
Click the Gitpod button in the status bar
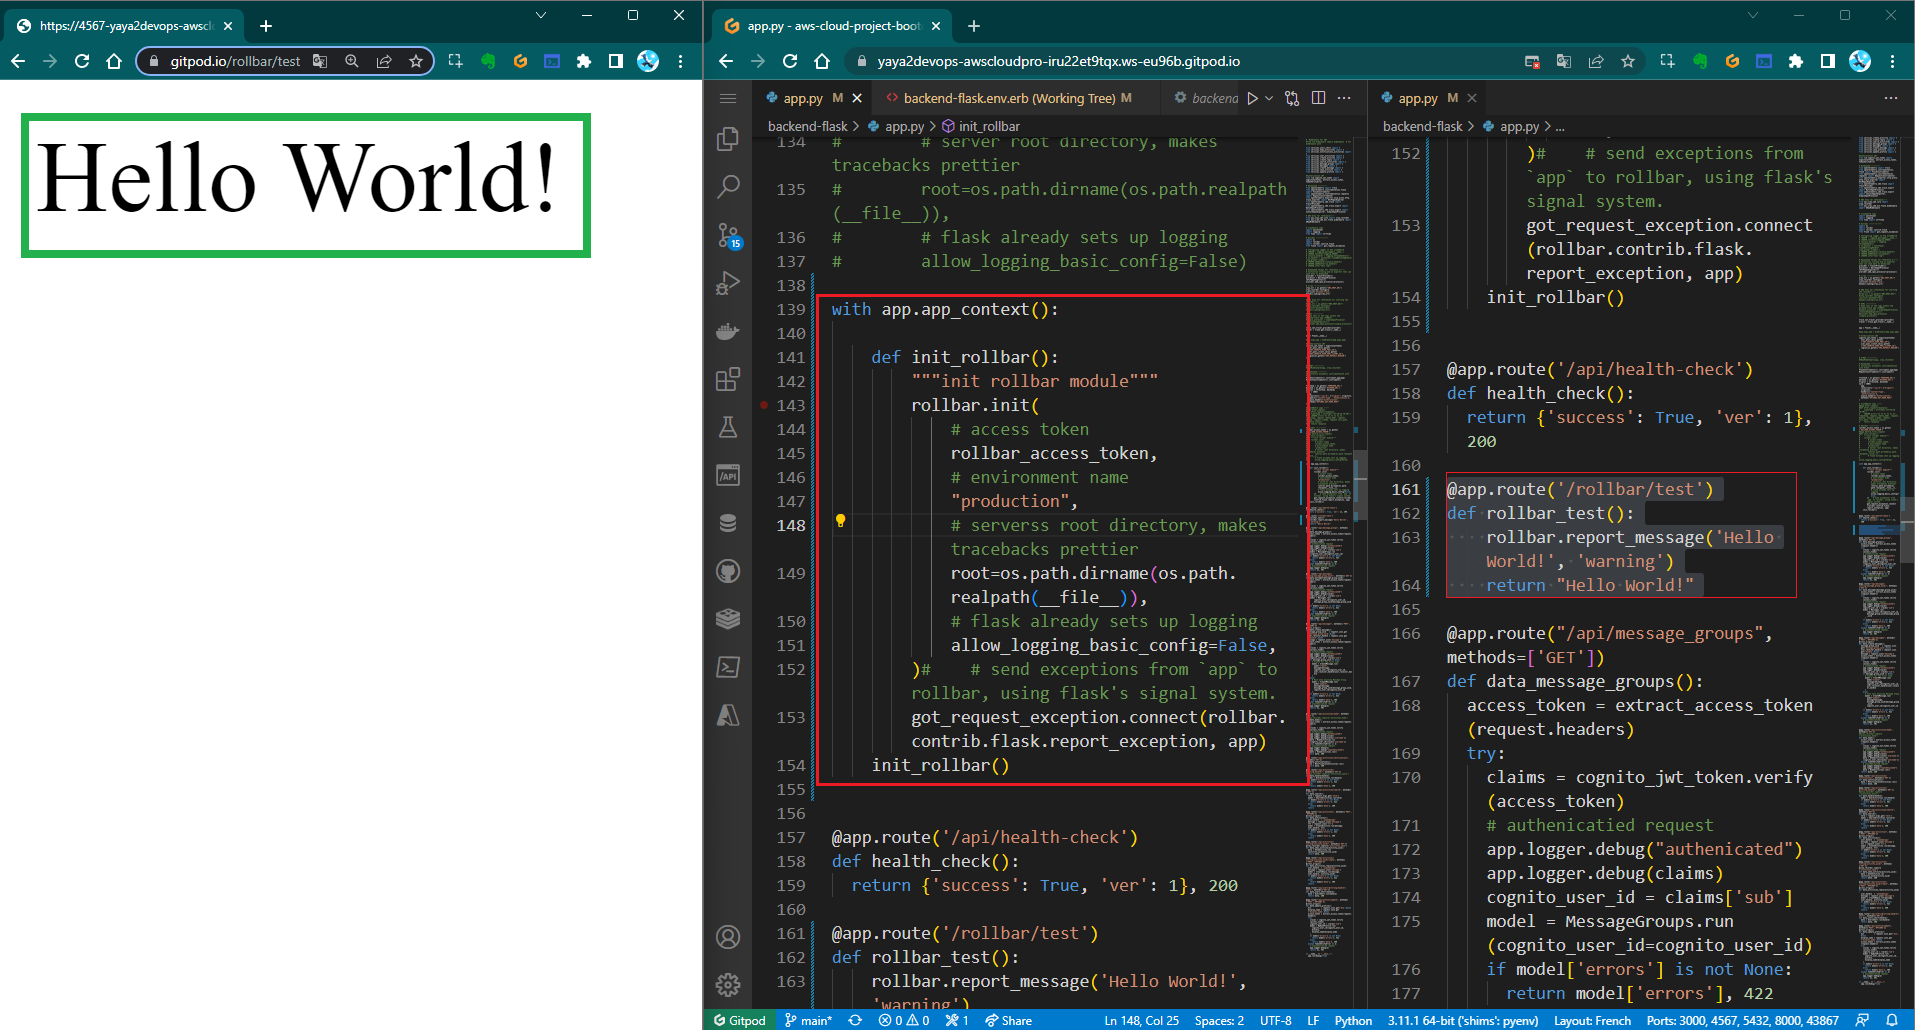(739, 1020)
